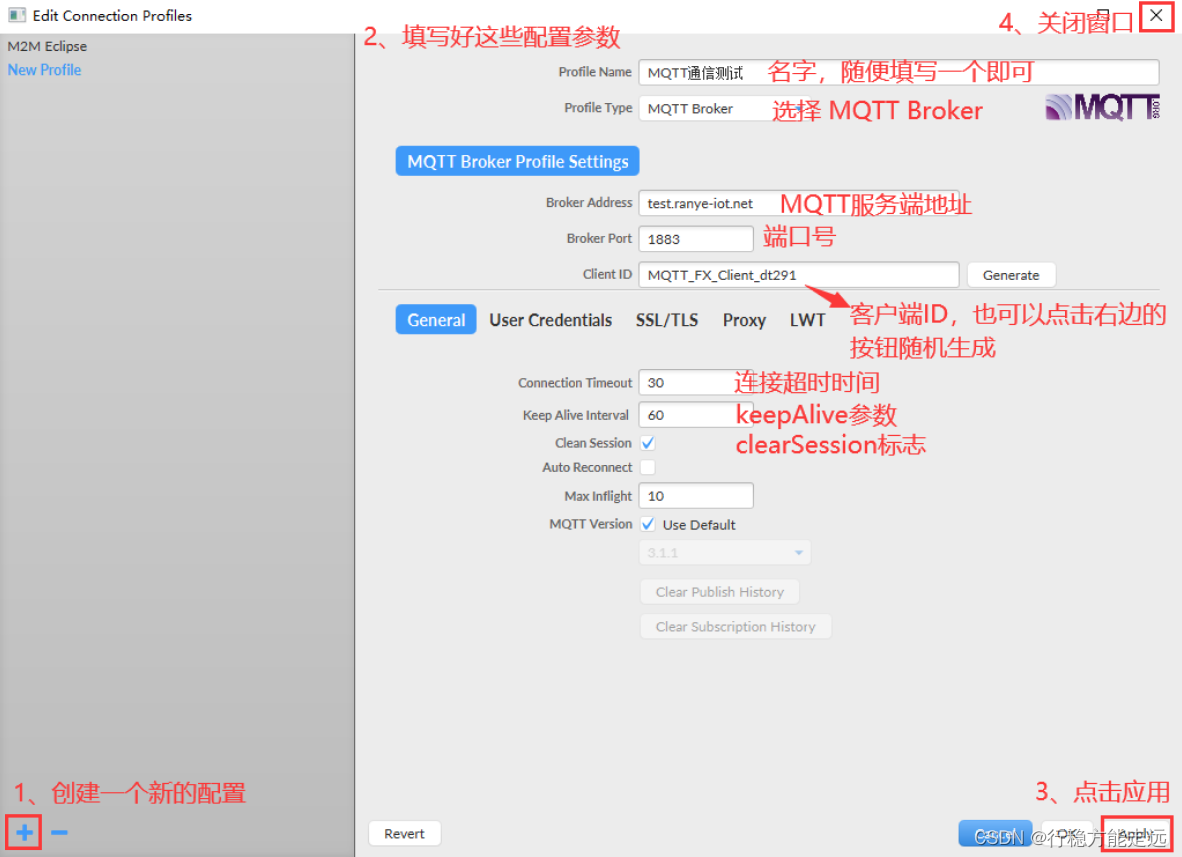This screenshot has height=857, width=1182.
Task: Select New Profile in the sidebar
Action: point(44,69)
